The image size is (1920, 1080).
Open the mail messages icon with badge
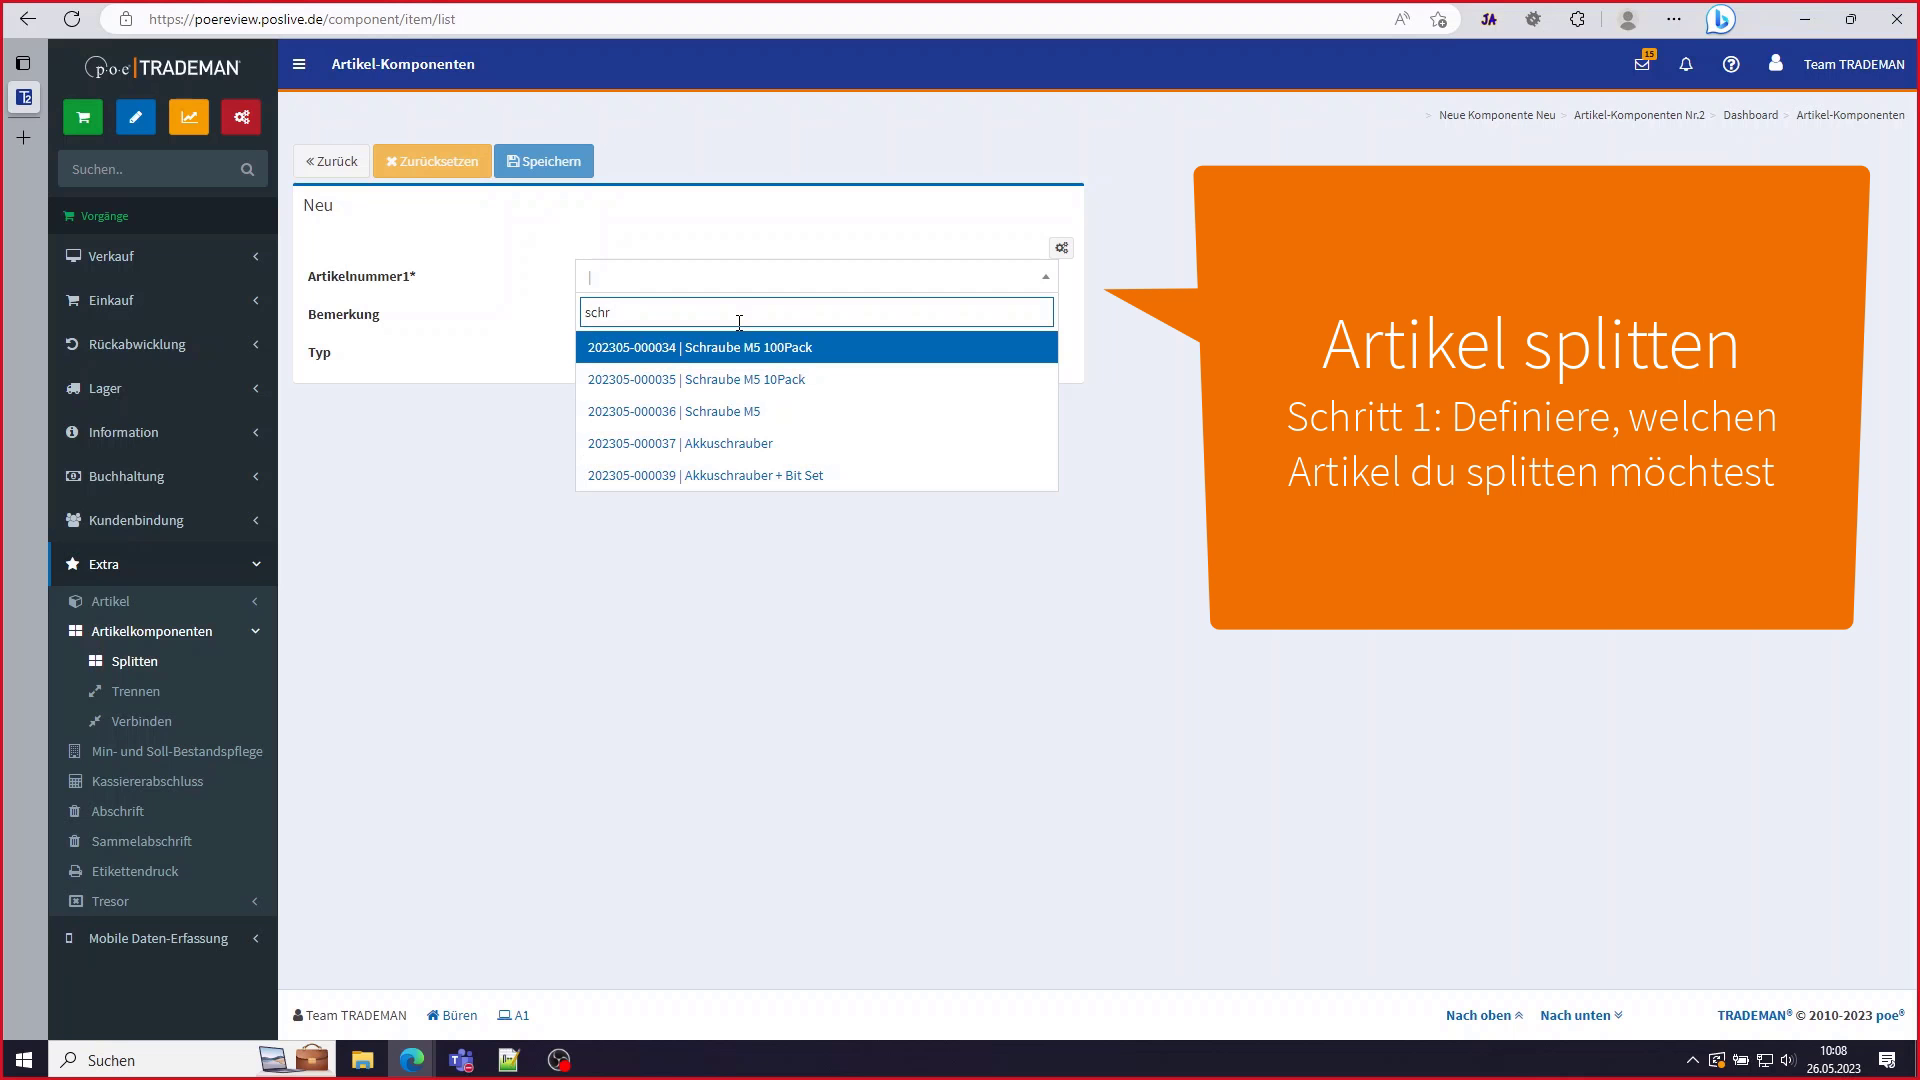[1643, 63]
